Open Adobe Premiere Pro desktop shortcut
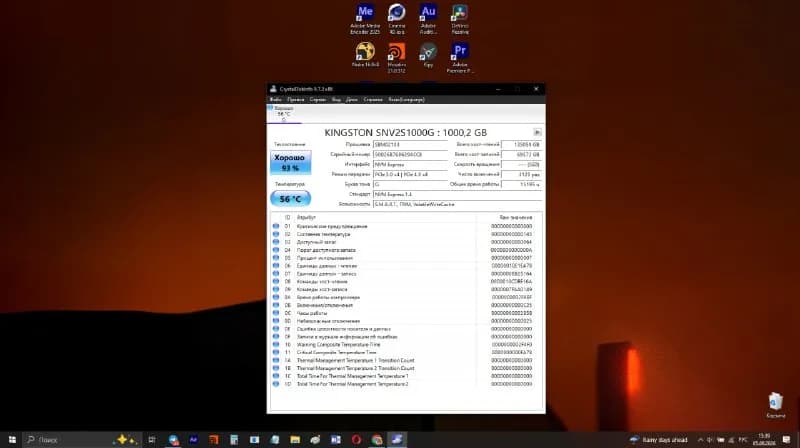Screen dimensions: 800x448 pos(460,58)
